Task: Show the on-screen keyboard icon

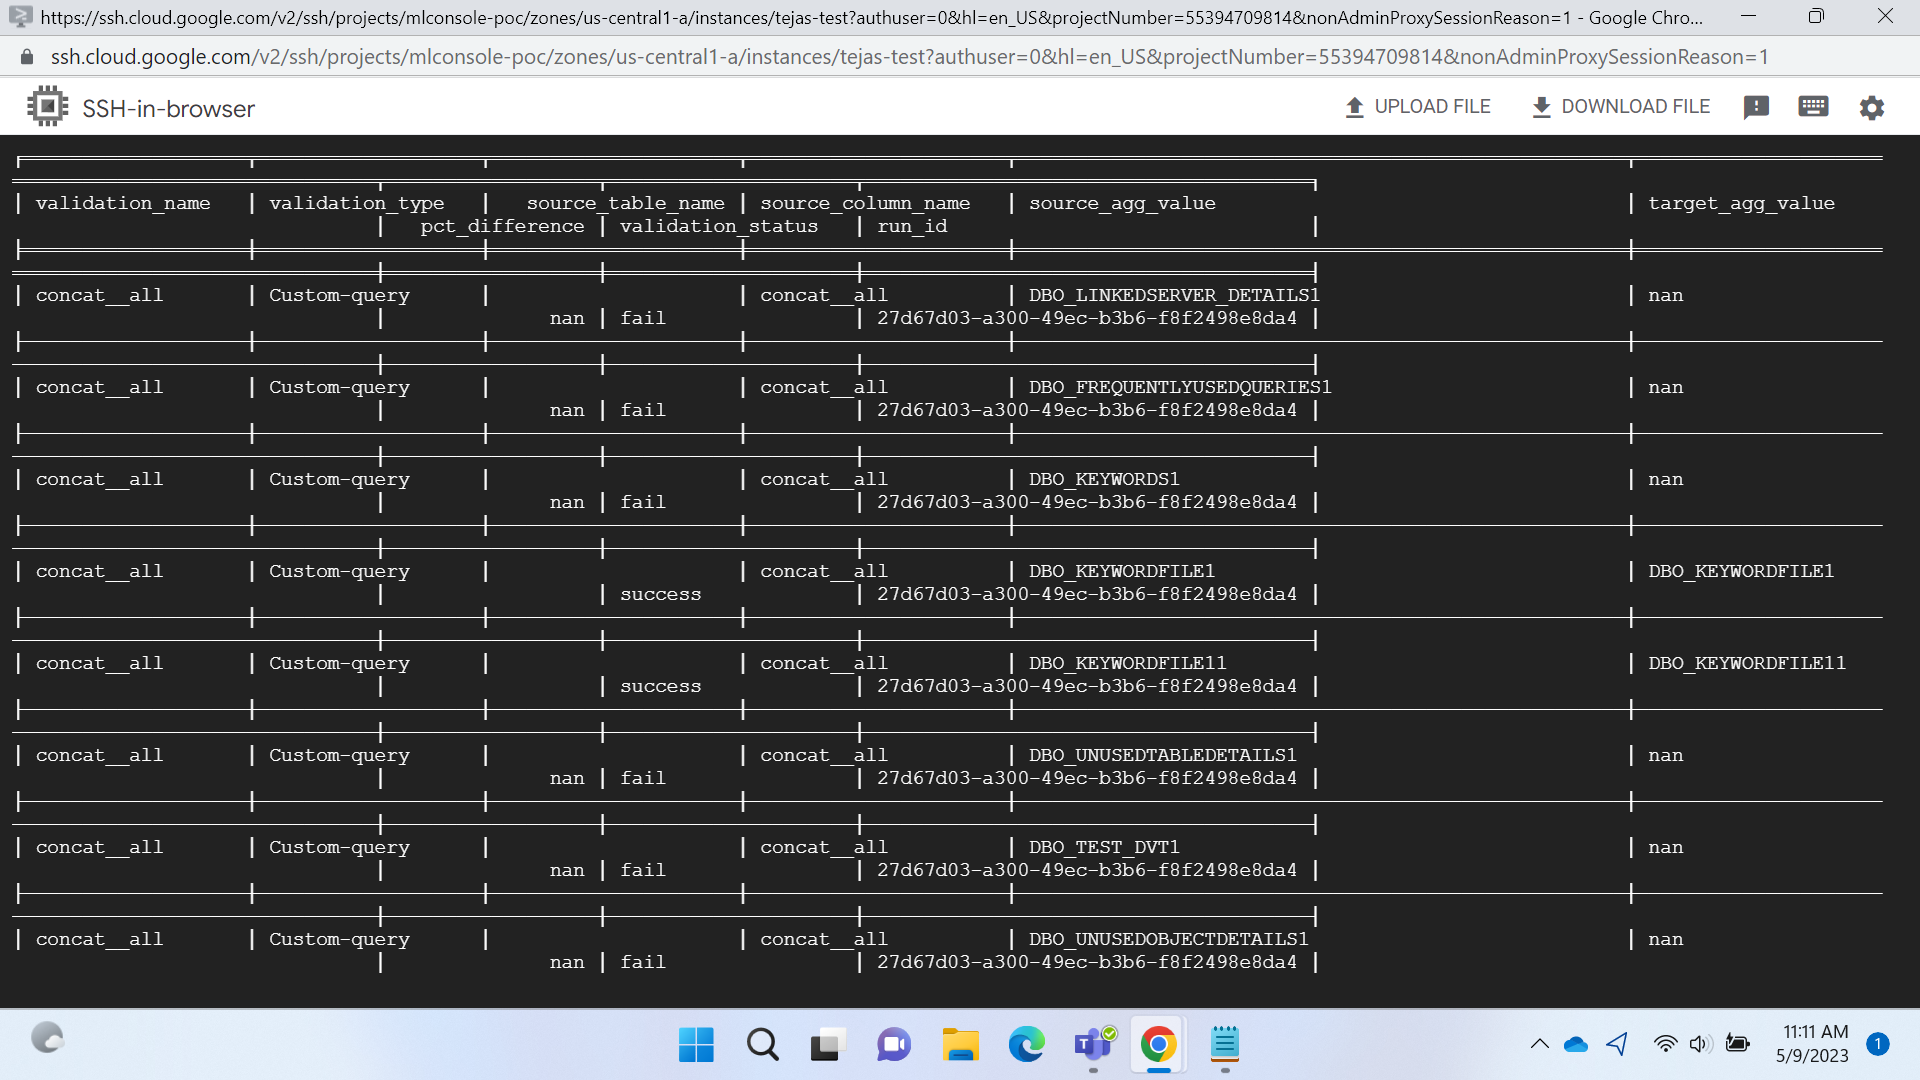Action: tap(1813, 107)
